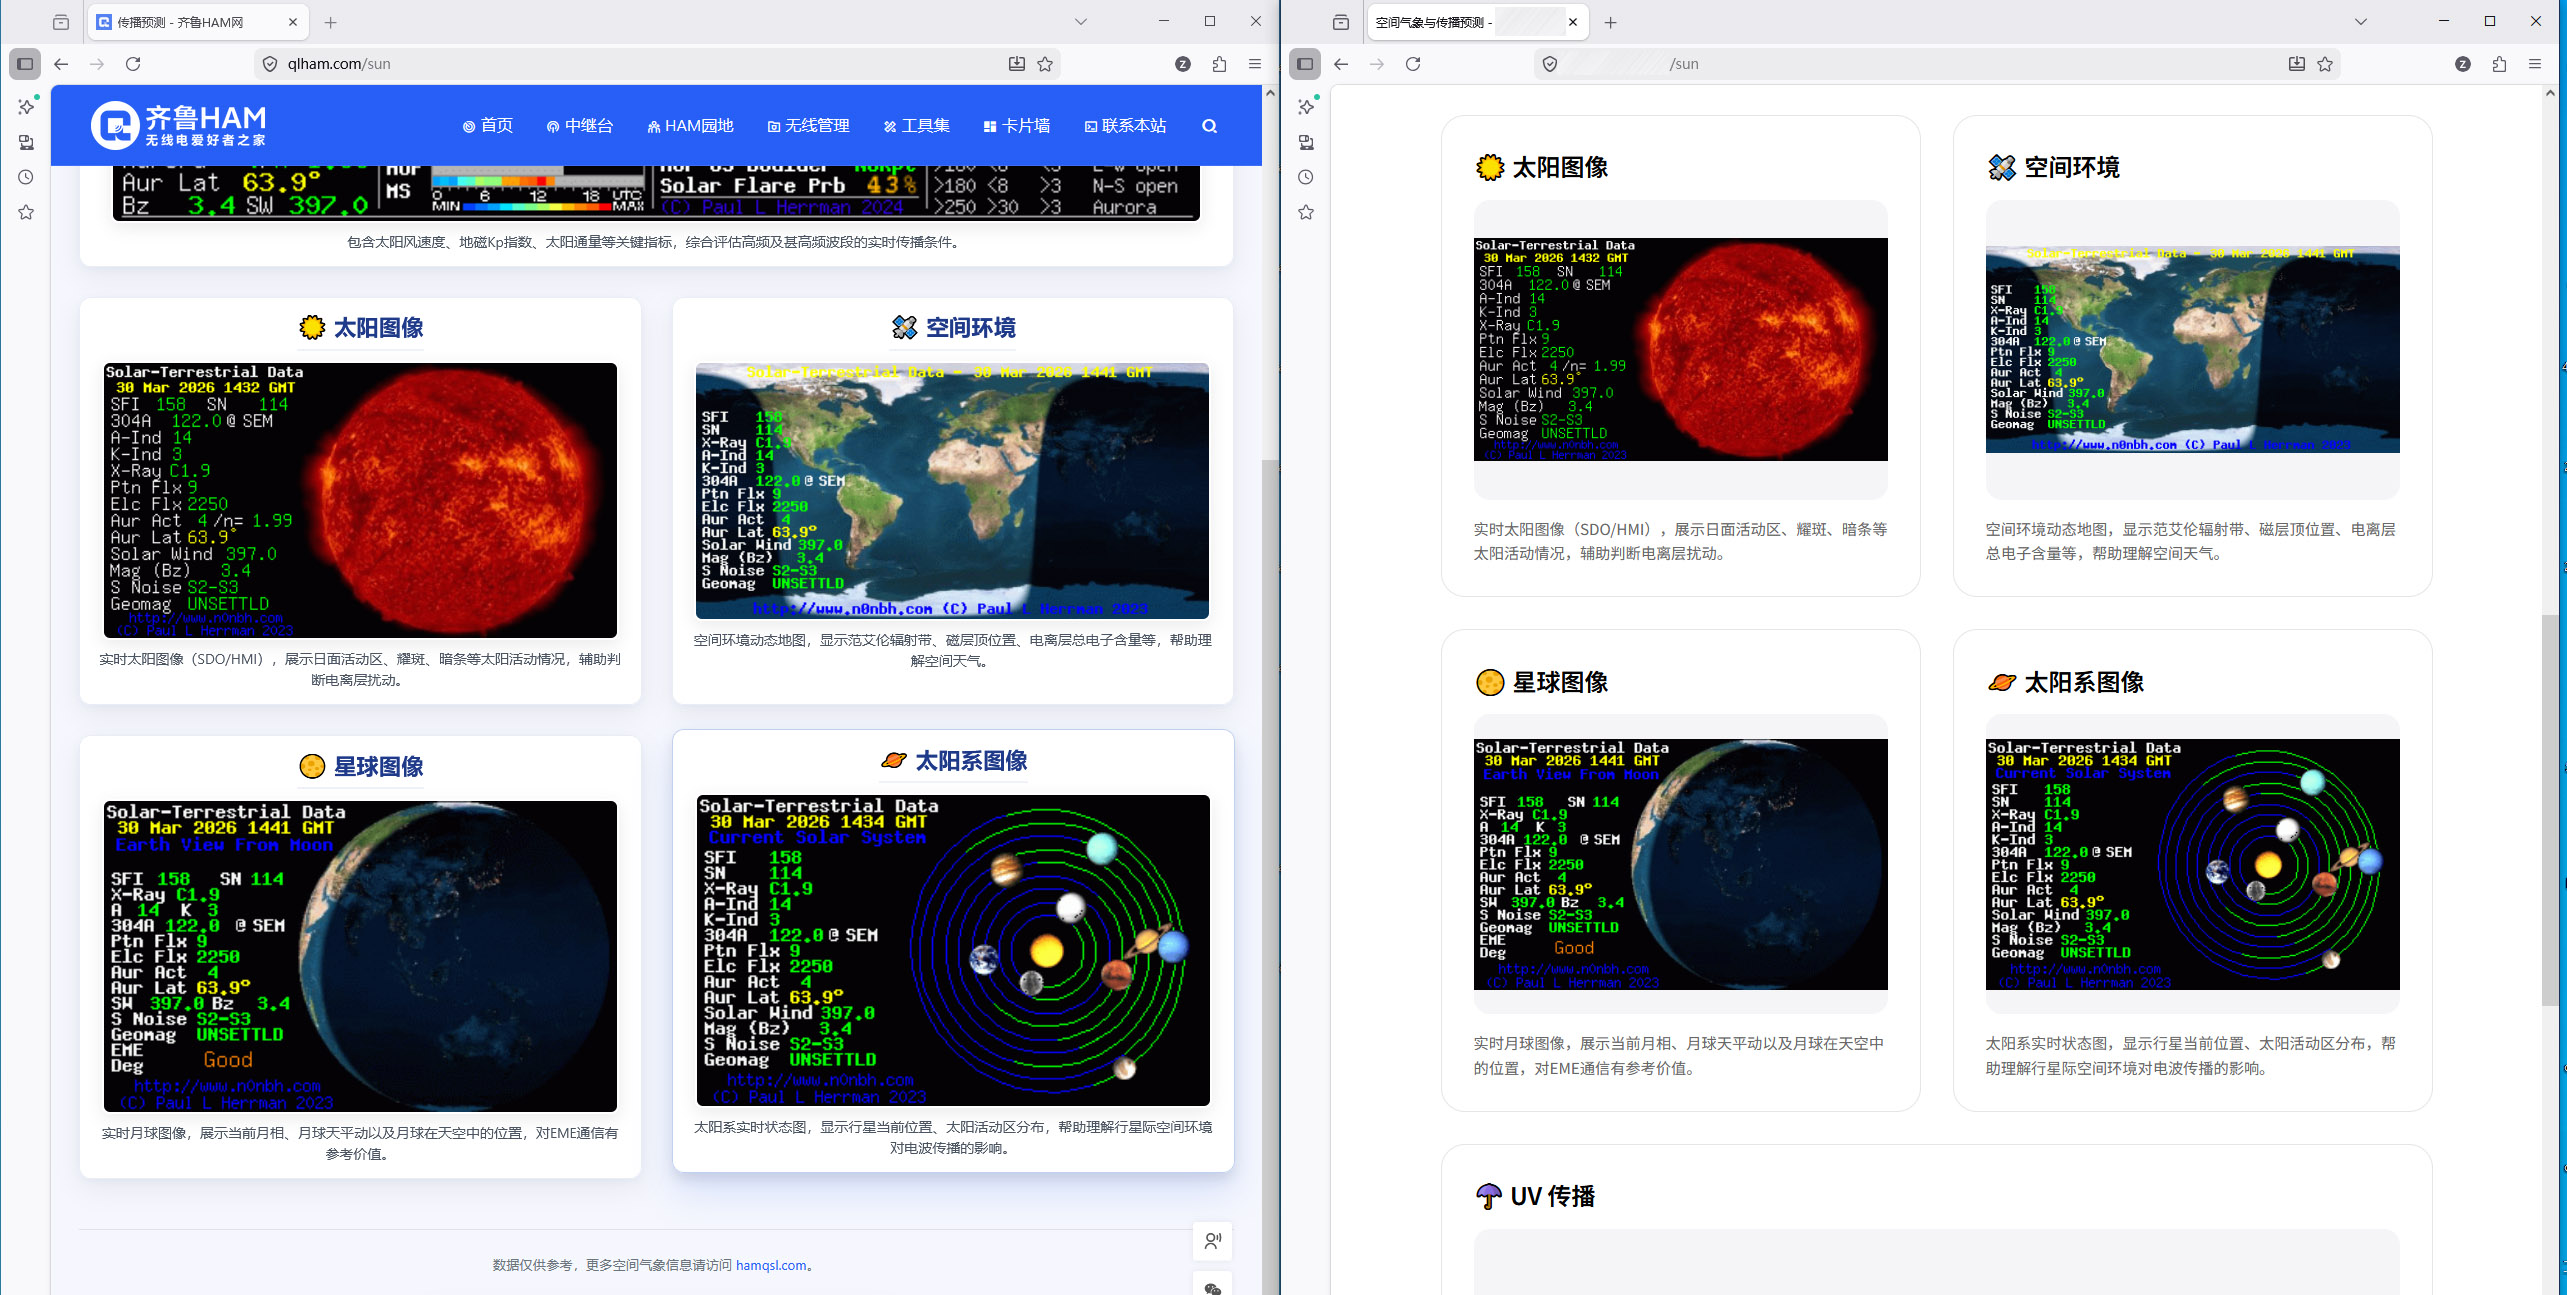Image resolution: width=2567 pixels, height=1295 pixels.
Task: Reload the qlham.com/sun page
Action: (x=133, y=64)
